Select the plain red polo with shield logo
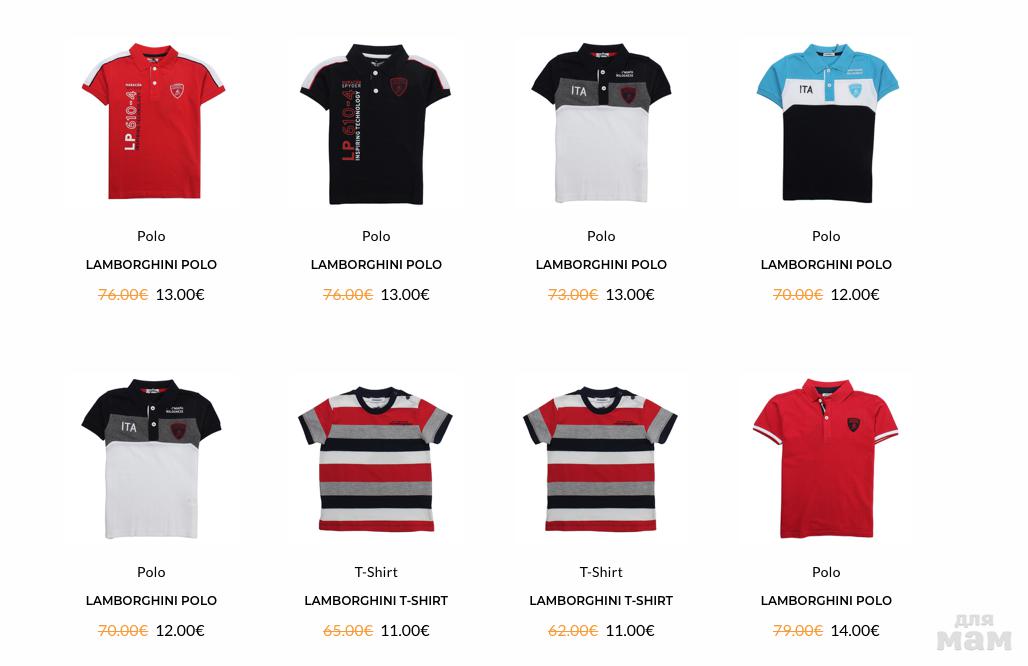 826,458
